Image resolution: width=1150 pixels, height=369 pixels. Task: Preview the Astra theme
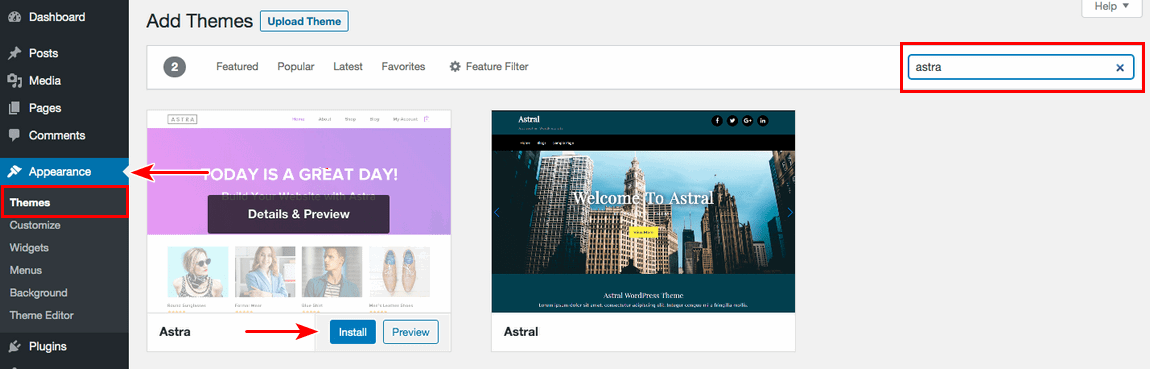click(411, 332)
